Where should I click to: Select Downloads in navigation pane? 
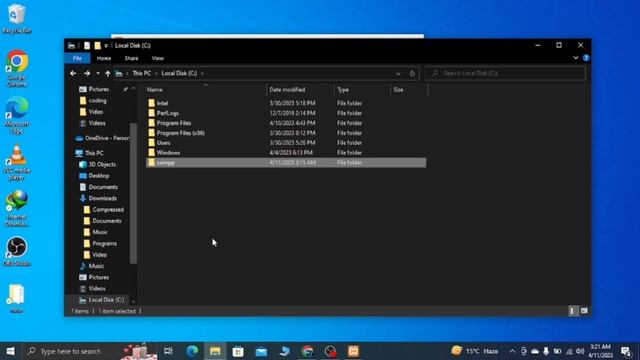pyautogui.click(x=102, y=198)
